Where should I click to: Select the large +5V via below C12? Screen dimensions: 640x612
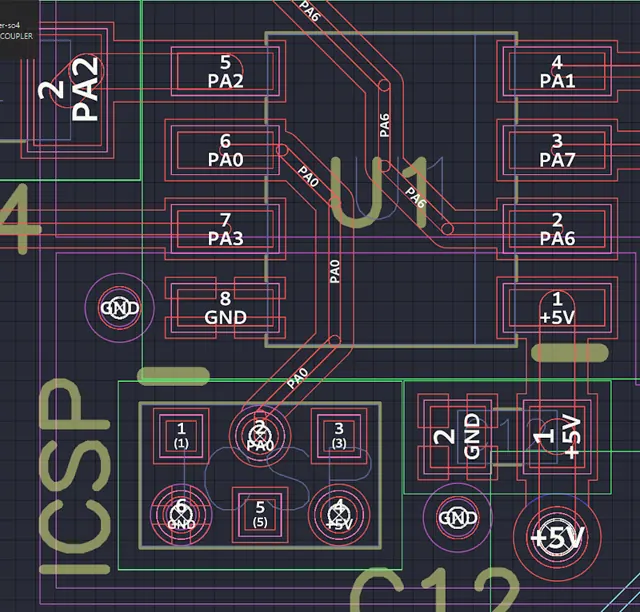[557, 539]
